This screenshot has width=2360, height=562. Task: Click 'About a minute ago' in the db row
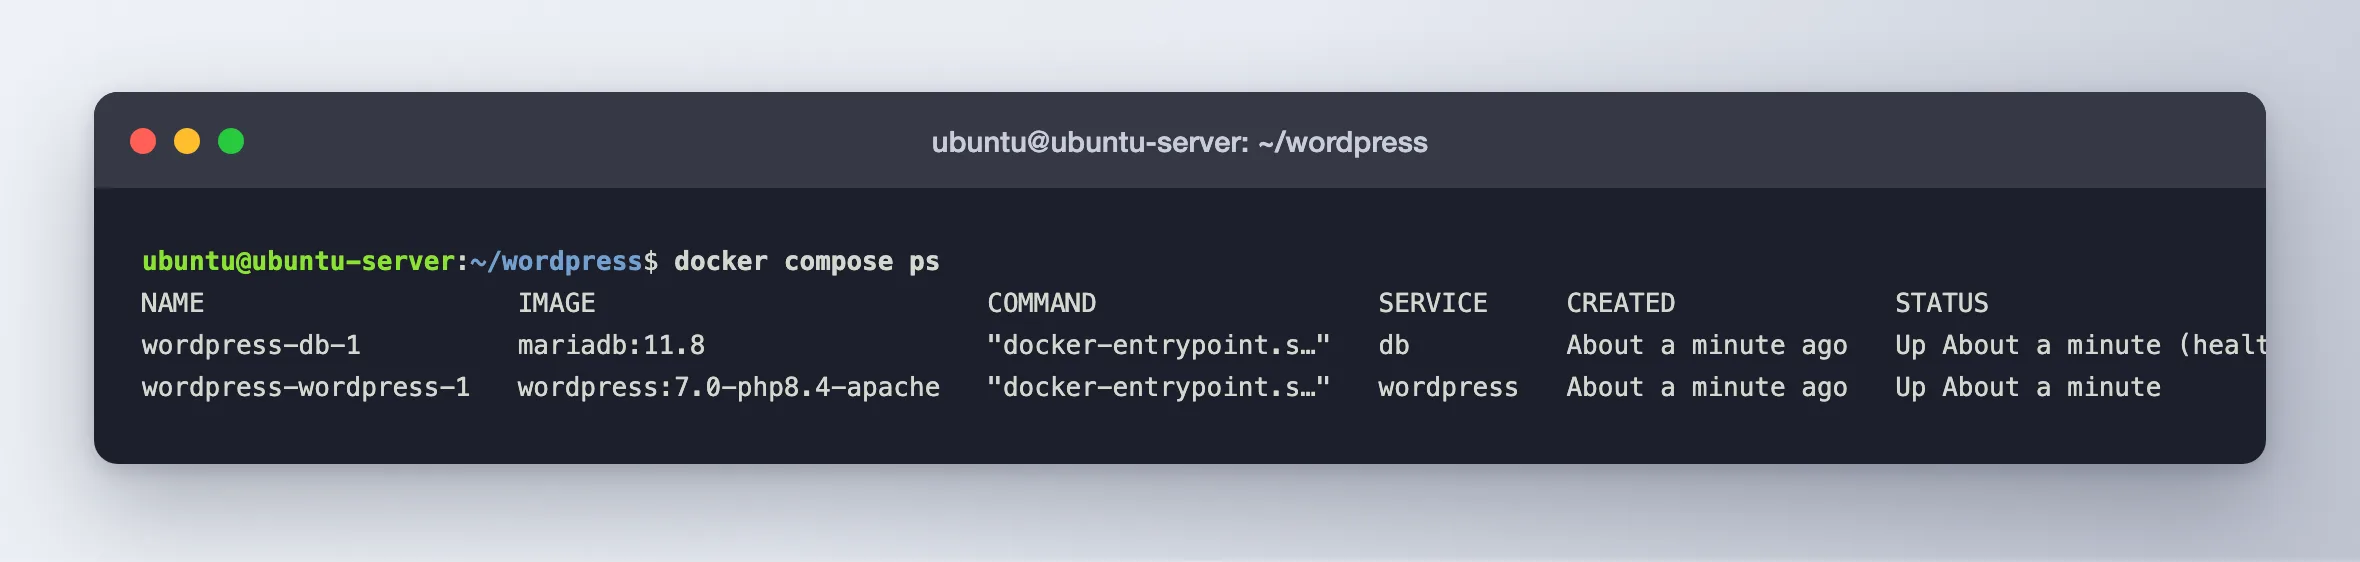point(1706,345)
